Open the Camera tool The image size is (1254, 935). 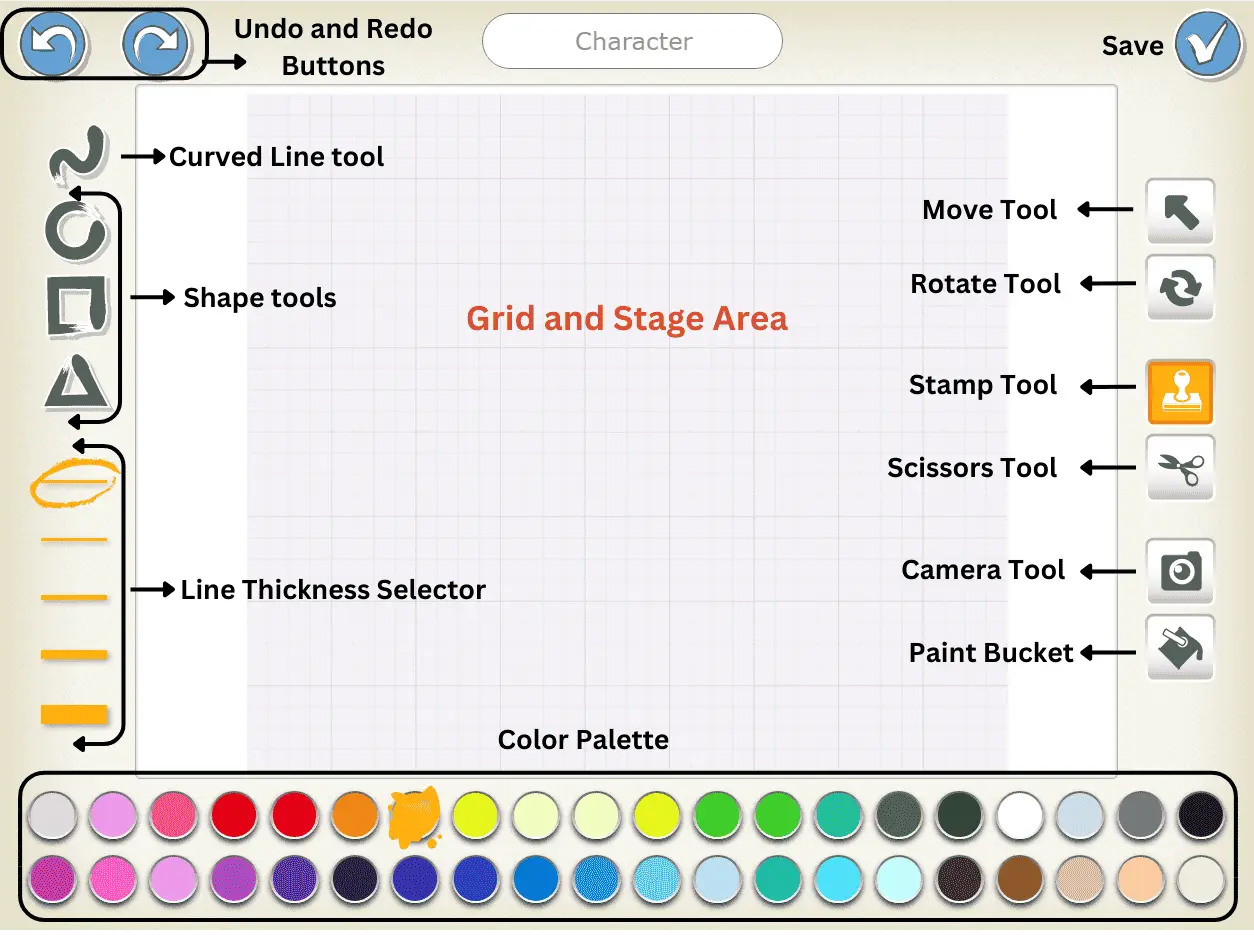[1180, 571]
